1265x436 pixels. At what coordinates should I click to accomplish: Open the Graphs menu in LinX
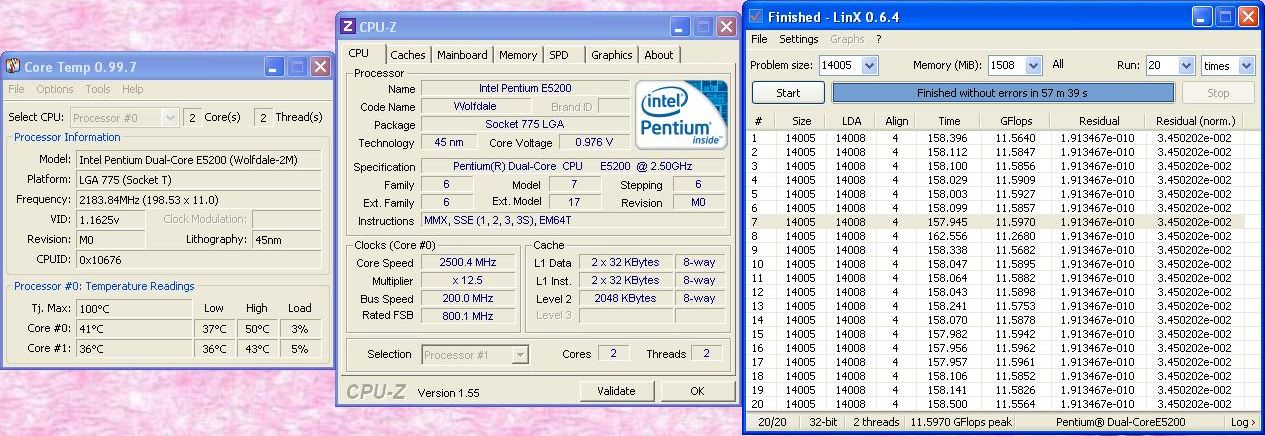[x=848, y=39]
